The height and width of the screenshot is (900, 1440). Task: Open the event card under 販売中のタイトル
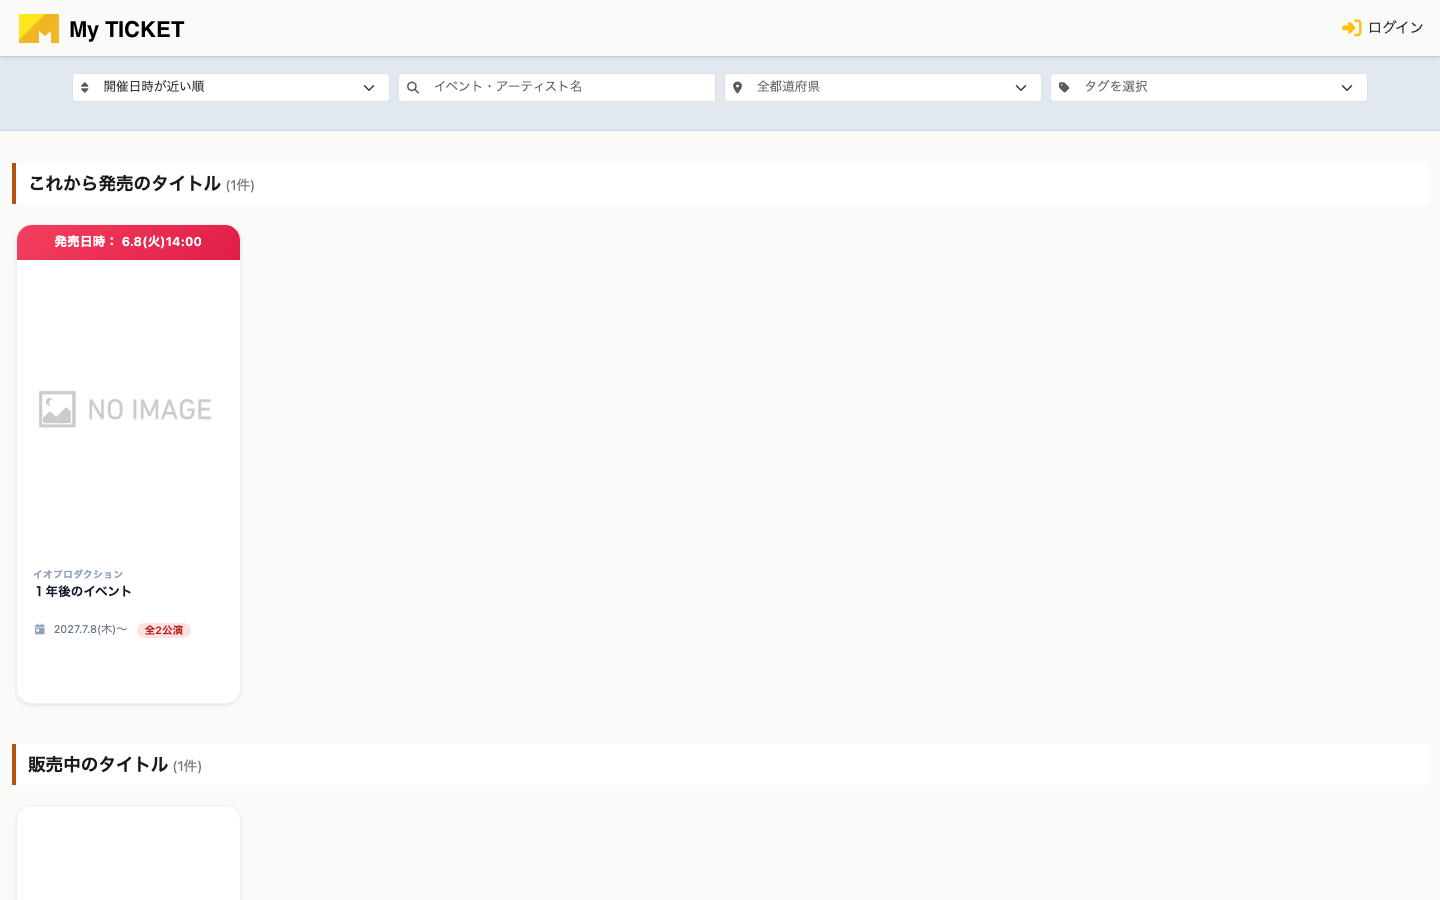click(128, 853)
